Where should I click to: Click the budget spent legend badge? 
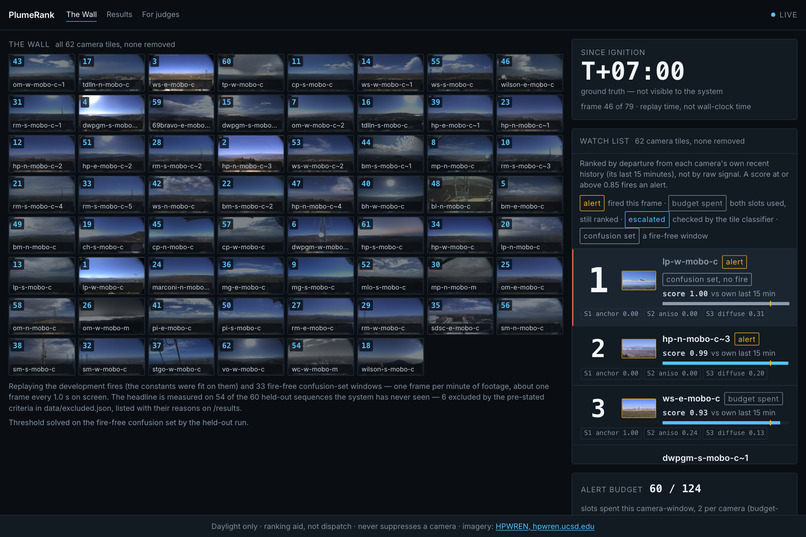tap(697, 203)
